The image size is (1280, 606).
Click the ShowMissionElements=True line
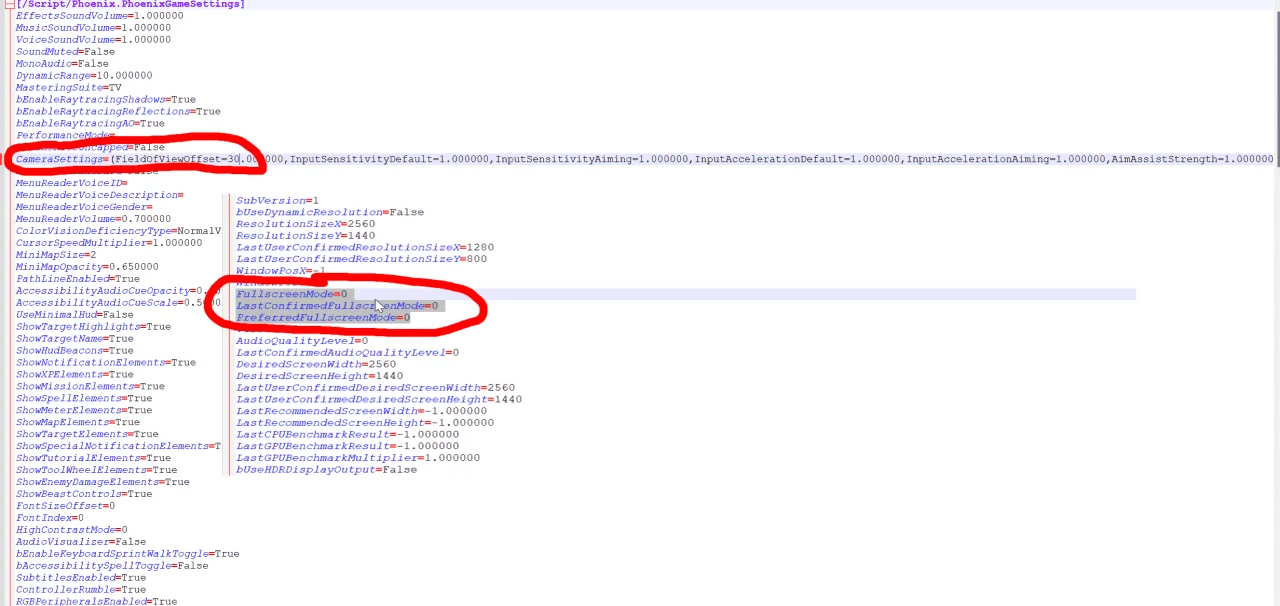90,388
